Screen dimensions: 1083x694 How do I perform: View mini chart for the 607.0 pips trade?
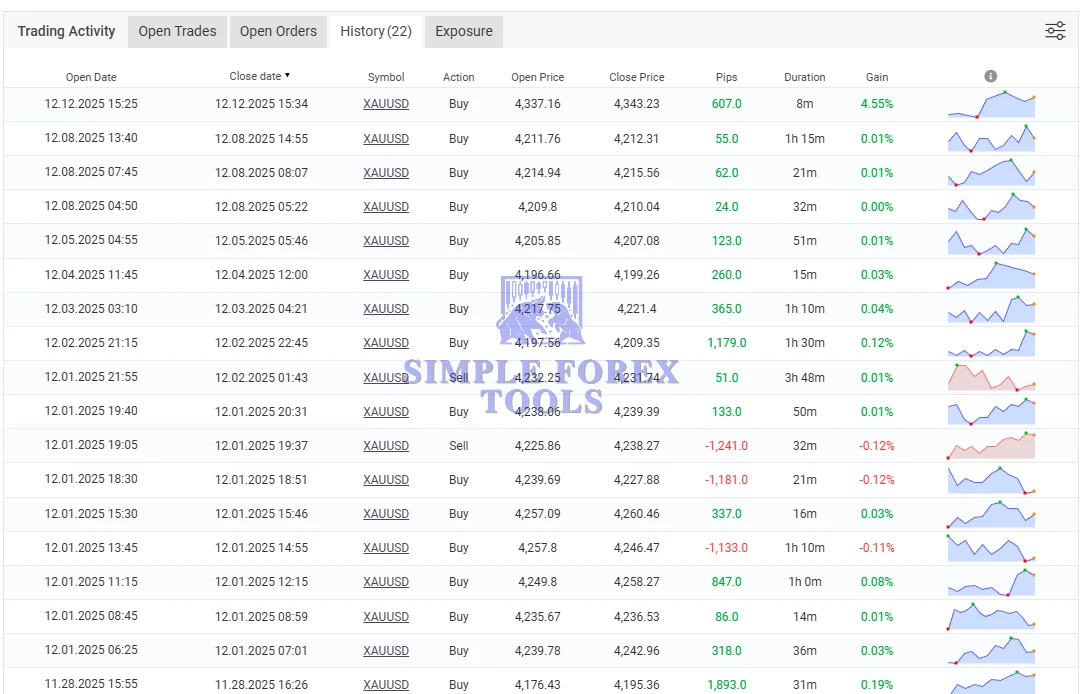[x=991, y=104]
